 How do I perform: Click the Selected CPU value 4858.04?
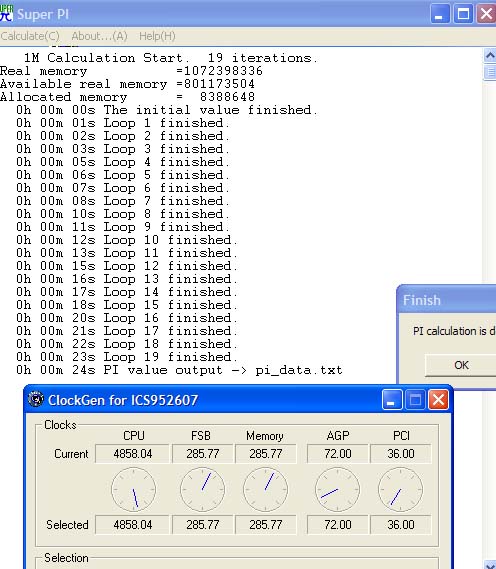tap(132, 525)
